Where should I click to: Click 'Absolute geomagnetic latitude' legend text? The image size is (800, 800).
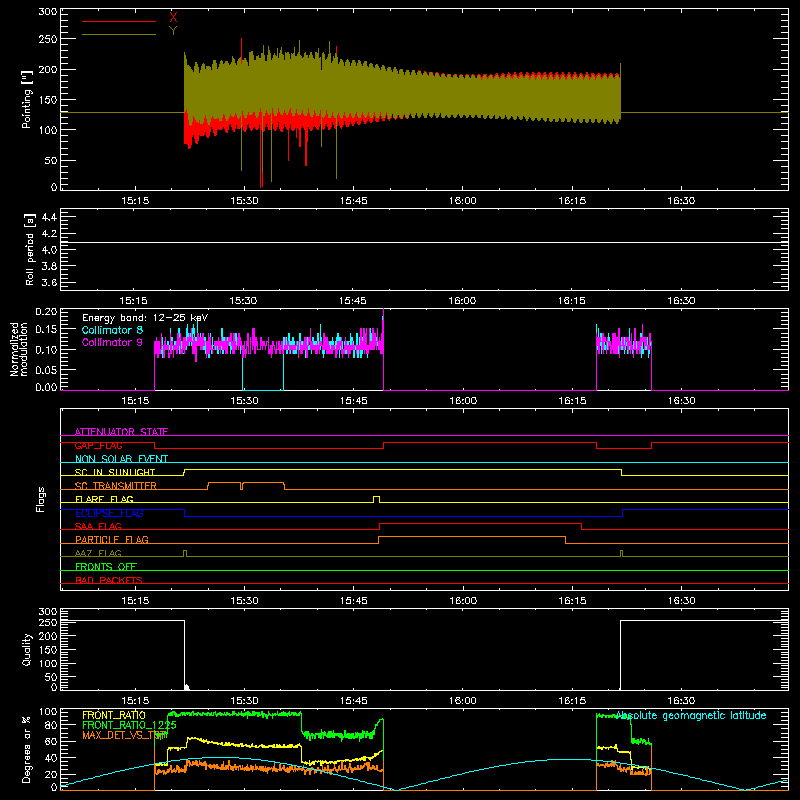tap(691, 715)
